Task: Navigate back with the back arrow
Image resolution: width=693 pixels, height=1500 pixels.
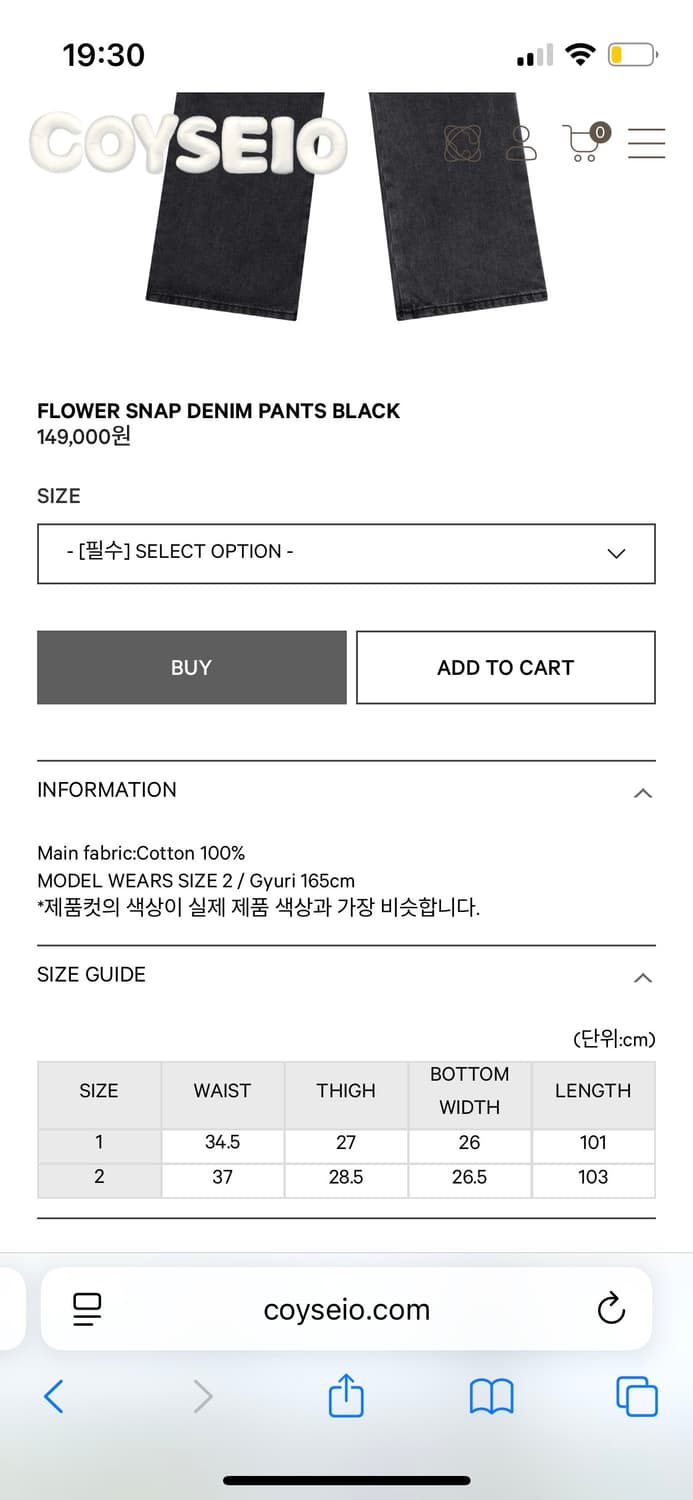Action: (54, 1396)
